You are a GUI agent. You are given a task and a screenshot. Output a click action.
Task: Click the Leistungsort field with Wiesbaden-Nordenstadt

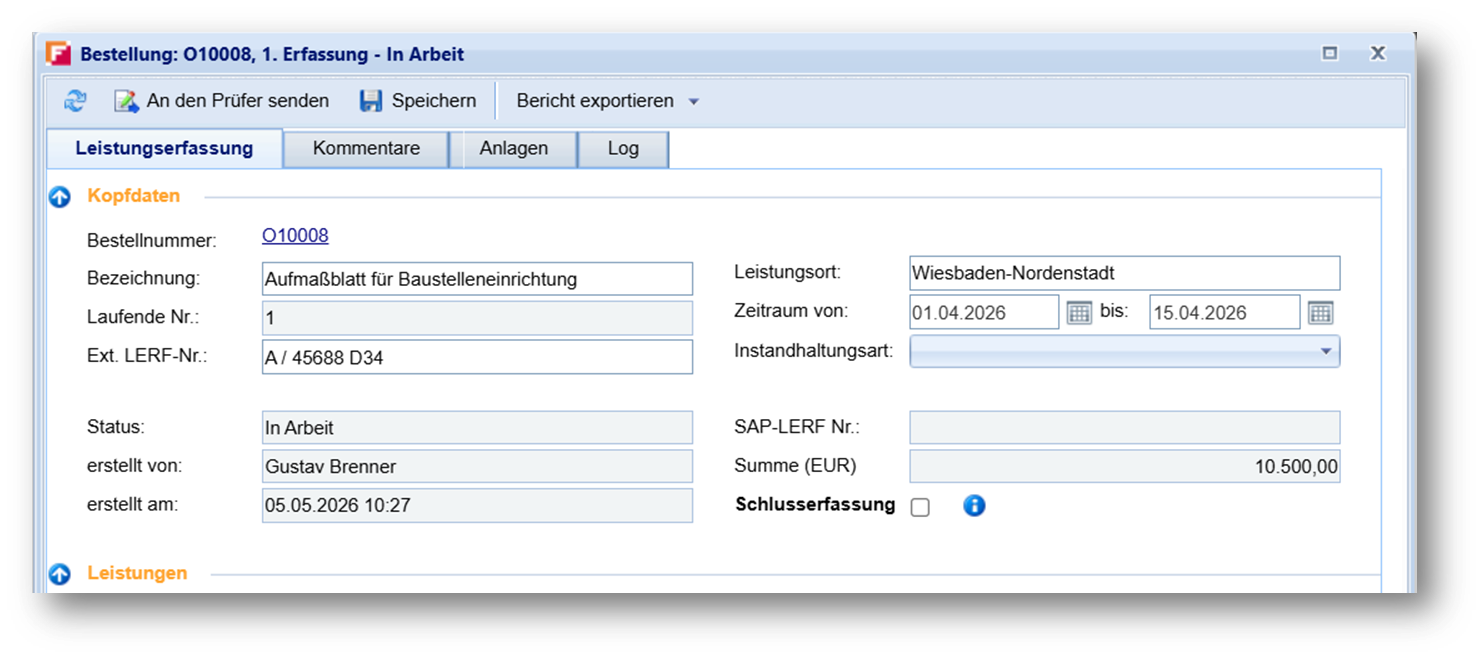[x=1125, y=273]
